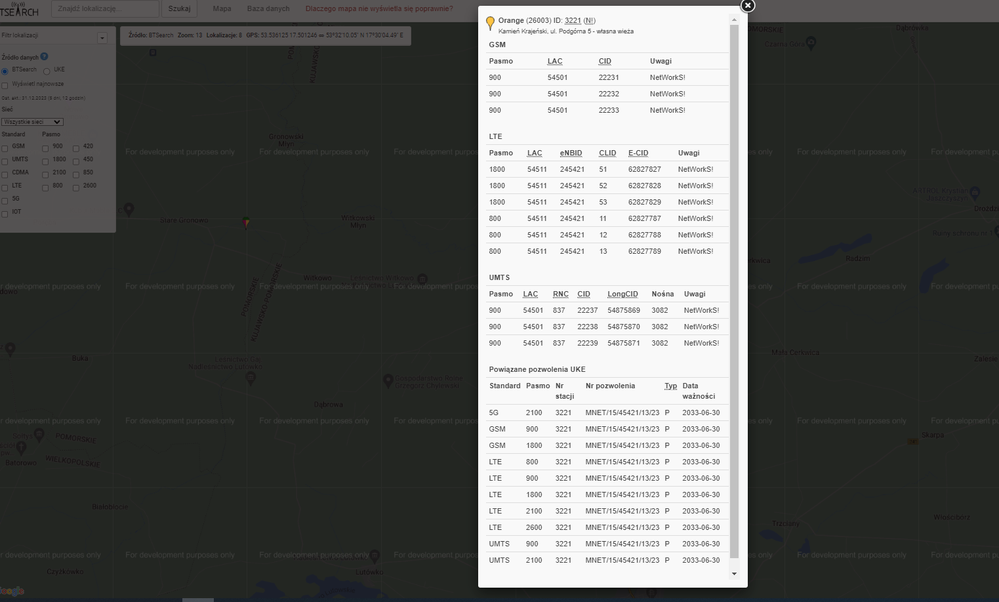The width and height of the screenshot is (999, 602).
Task: Collapse the Filtr lokalizacji panel arrow
Action: click(x=102, y=38)
